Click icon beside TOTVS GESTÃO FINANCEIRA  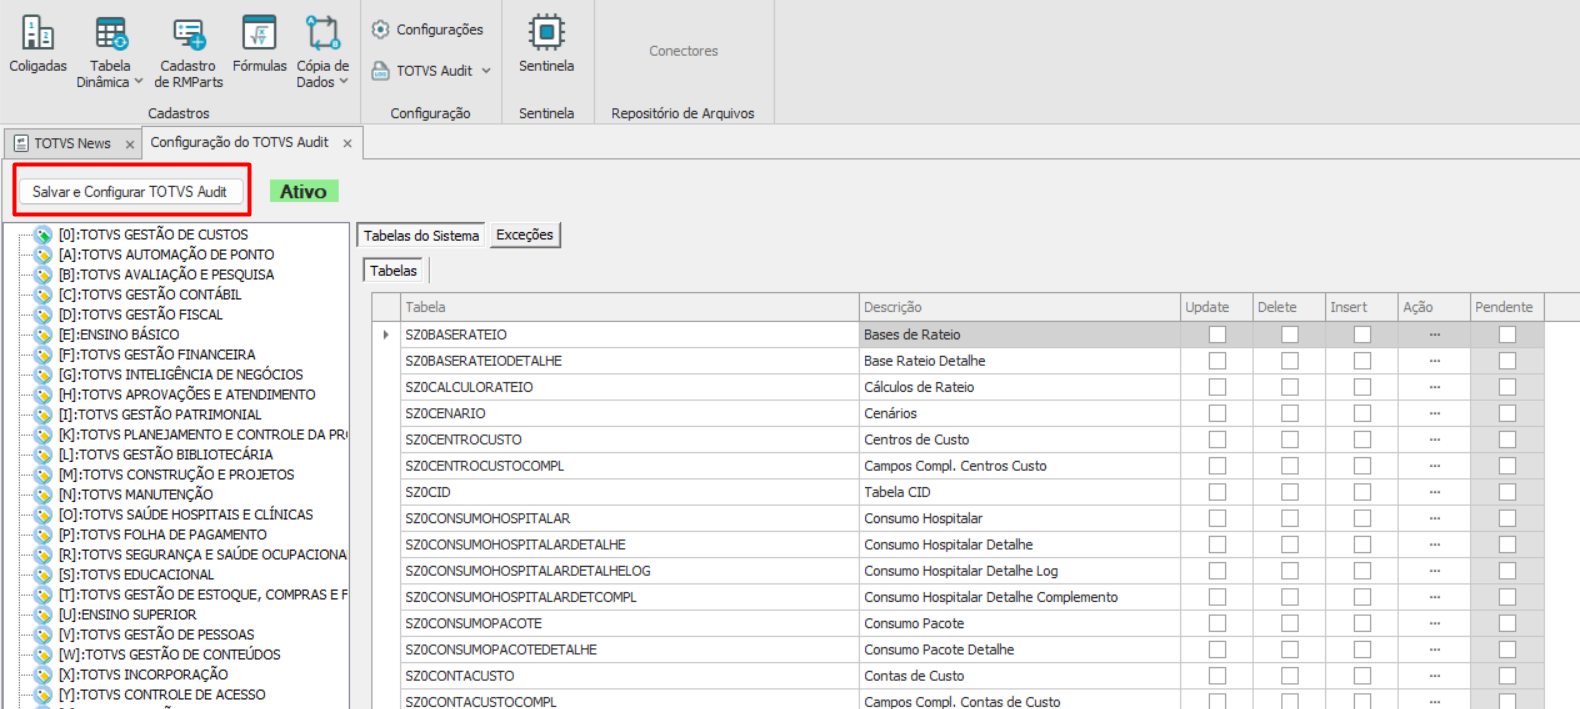coord(43,355)
